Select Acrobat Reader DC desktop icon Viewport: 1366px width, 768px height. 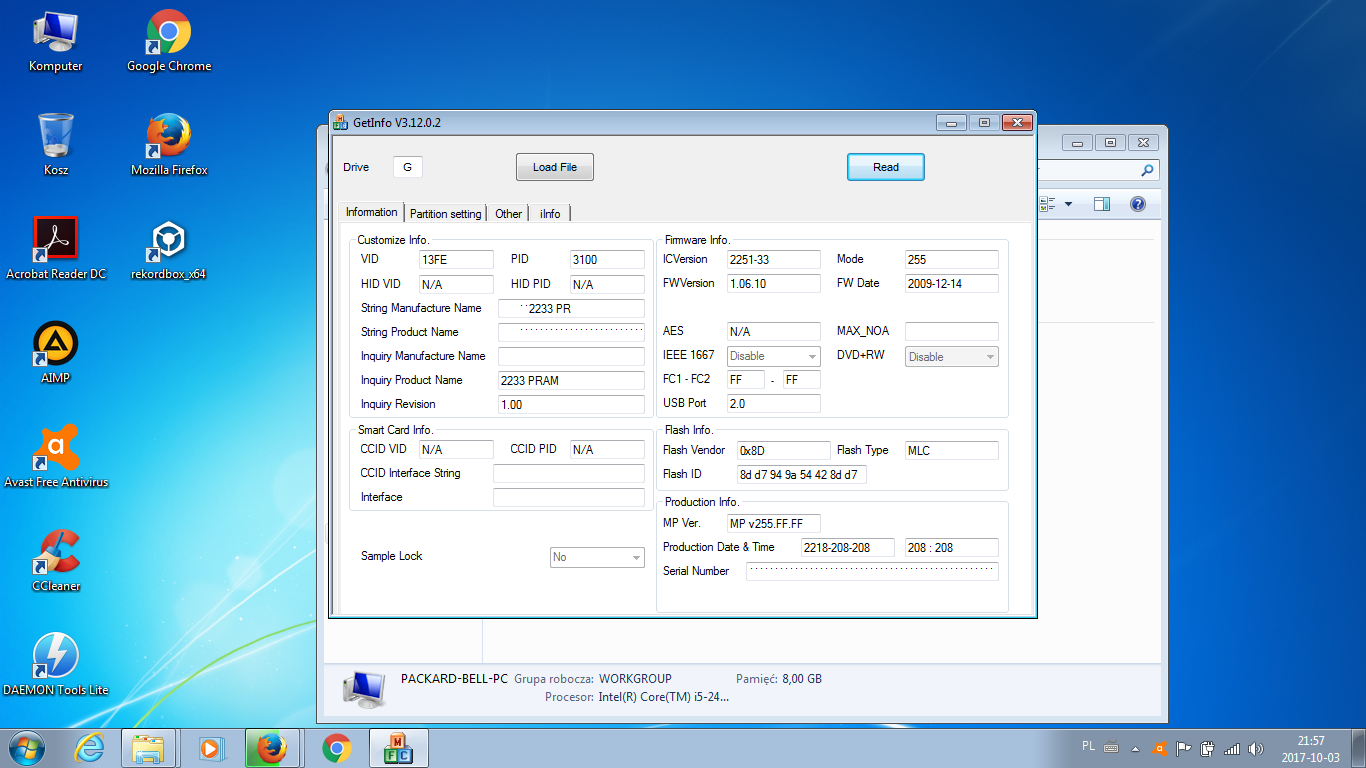pyautogui.click(x=56, y=249)
